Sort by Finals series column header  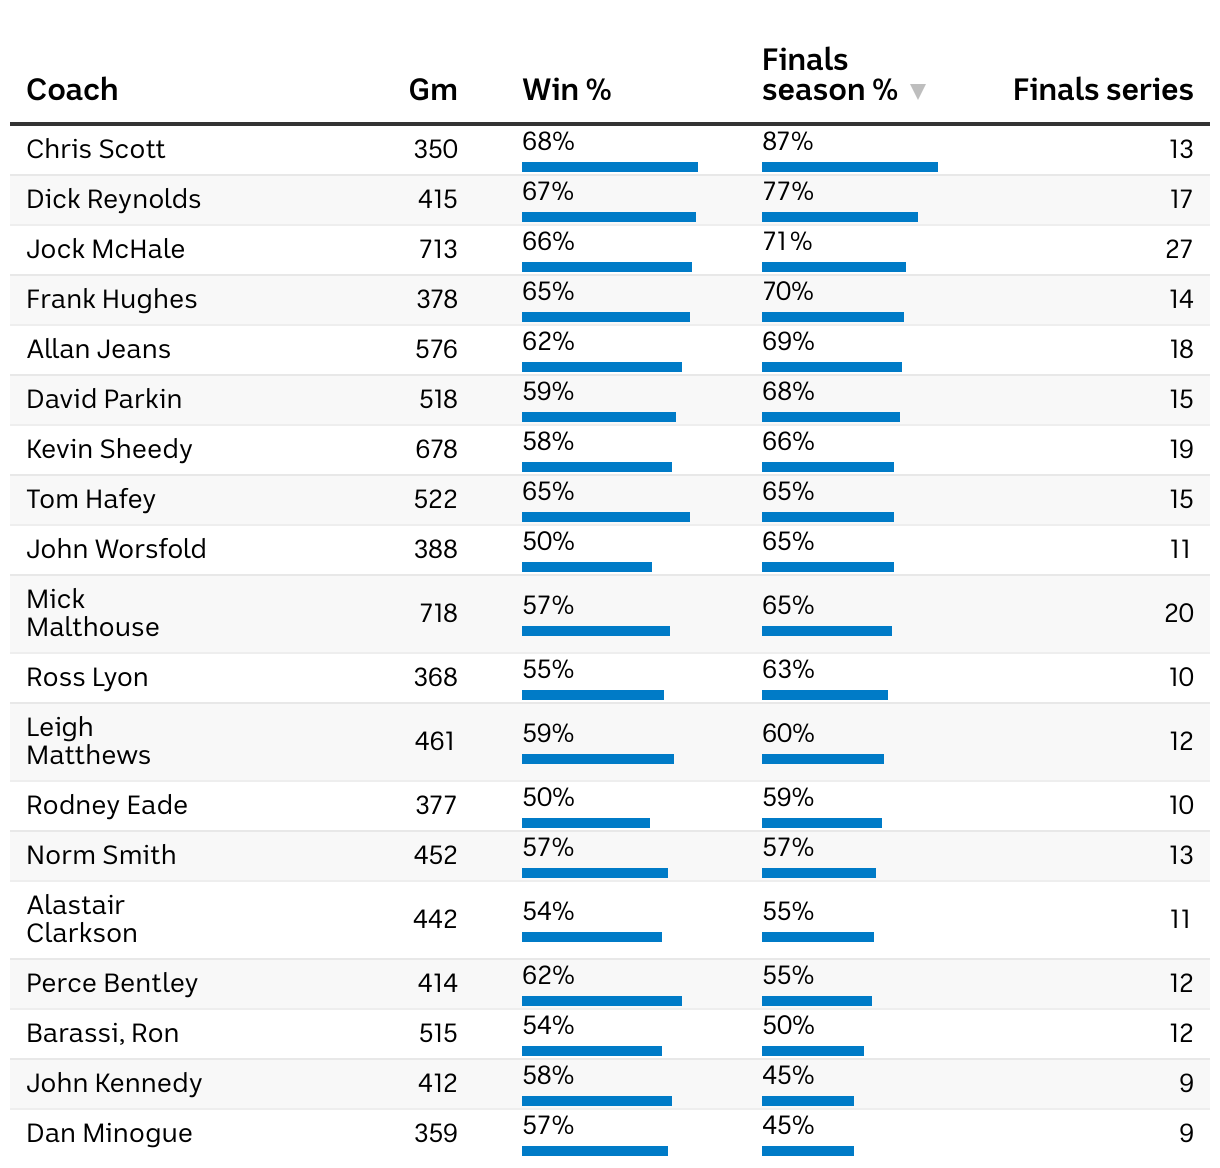[1102, 90]
